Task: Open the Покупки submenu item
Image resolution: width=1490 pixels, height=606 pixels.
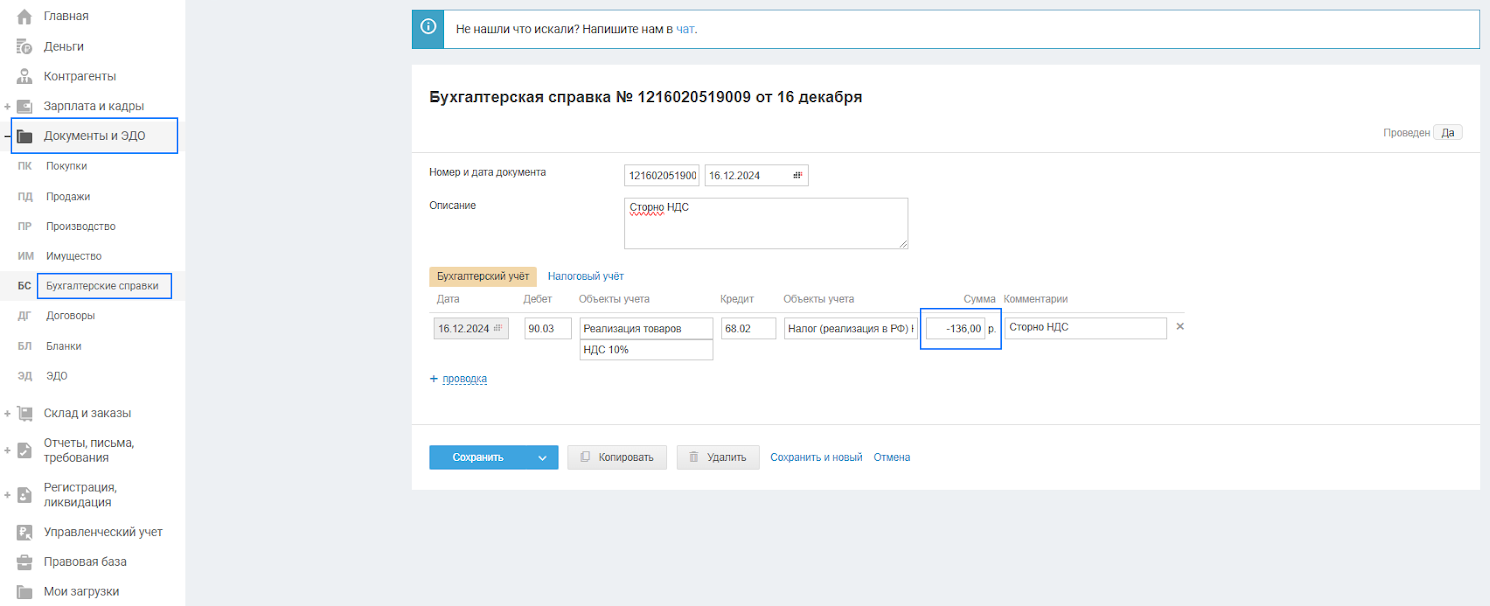Action: pos(66,167)
